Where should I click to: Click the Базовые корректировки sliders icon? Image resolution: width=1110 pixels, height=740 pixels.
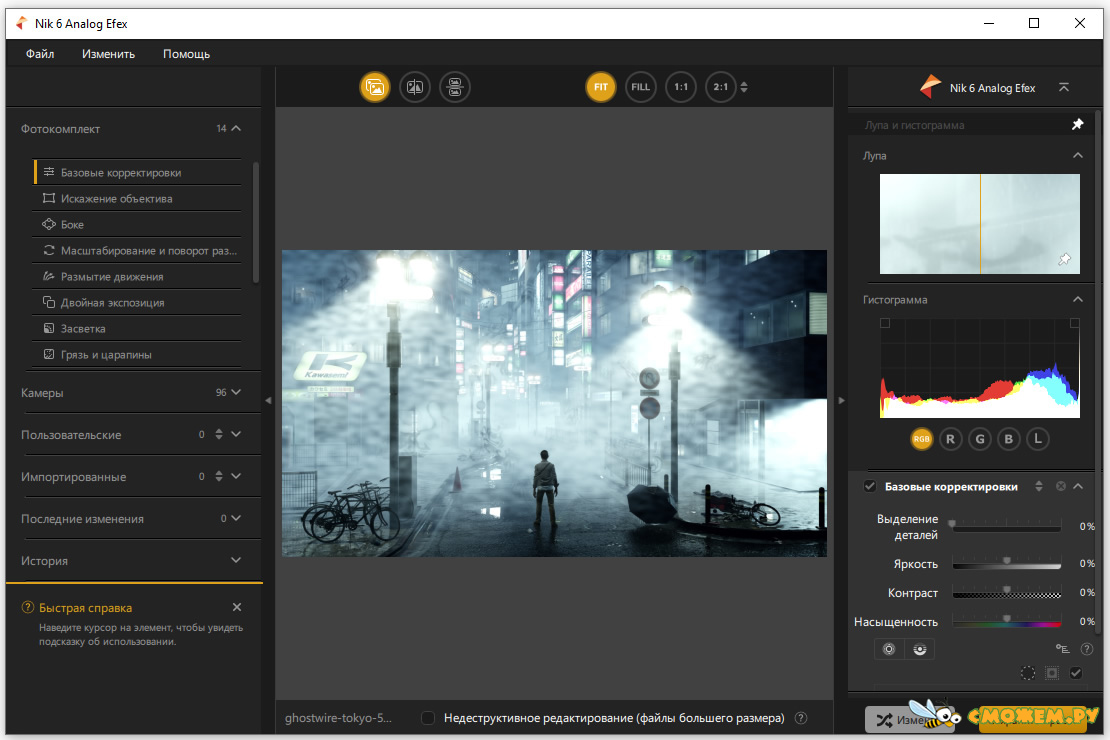point(49,172)
